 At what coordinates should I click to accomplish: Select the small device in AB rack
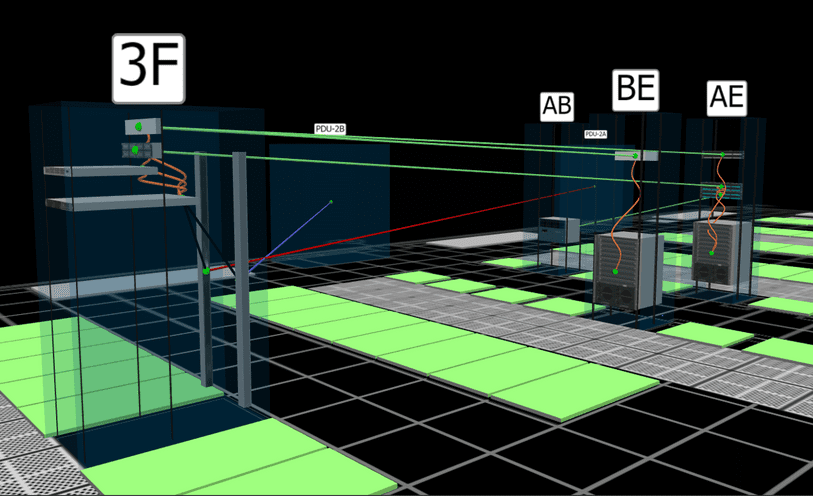click(559, 230)
